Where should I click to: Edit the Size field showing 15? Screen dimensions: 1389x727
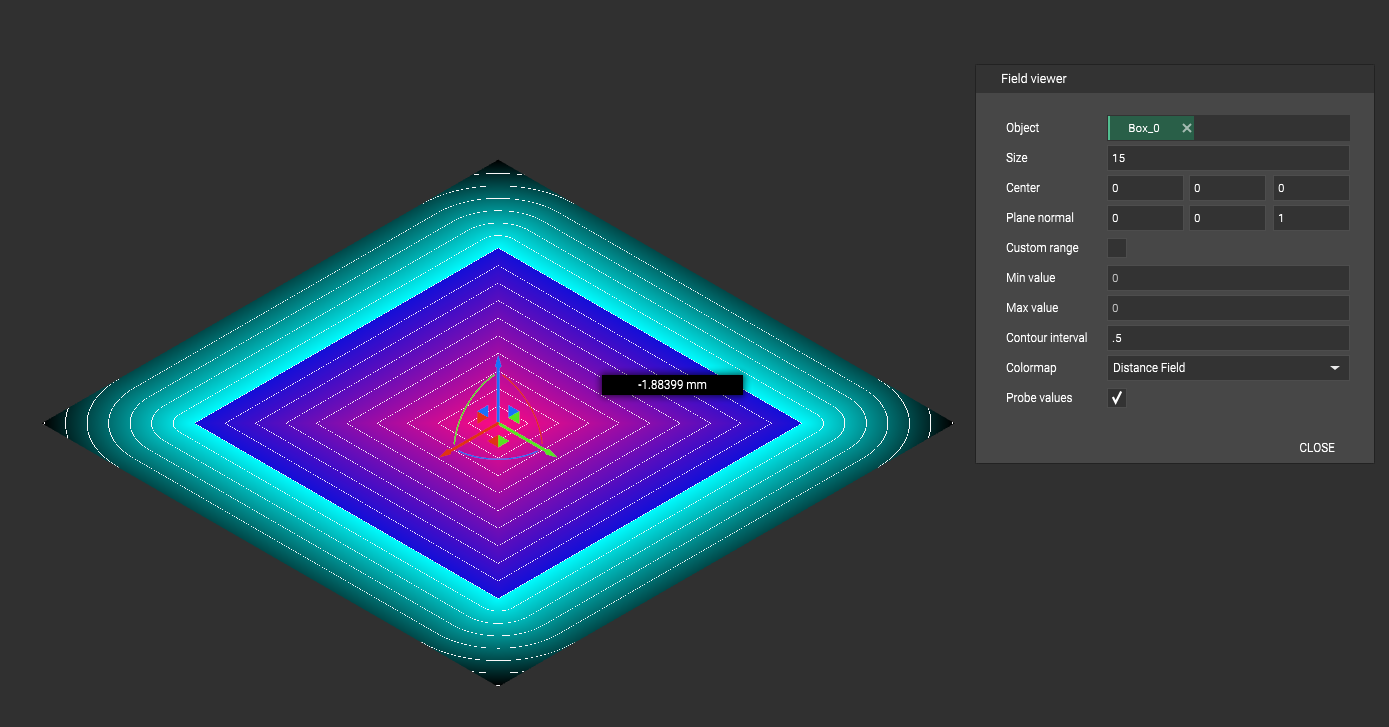[x=1229, y=158]
